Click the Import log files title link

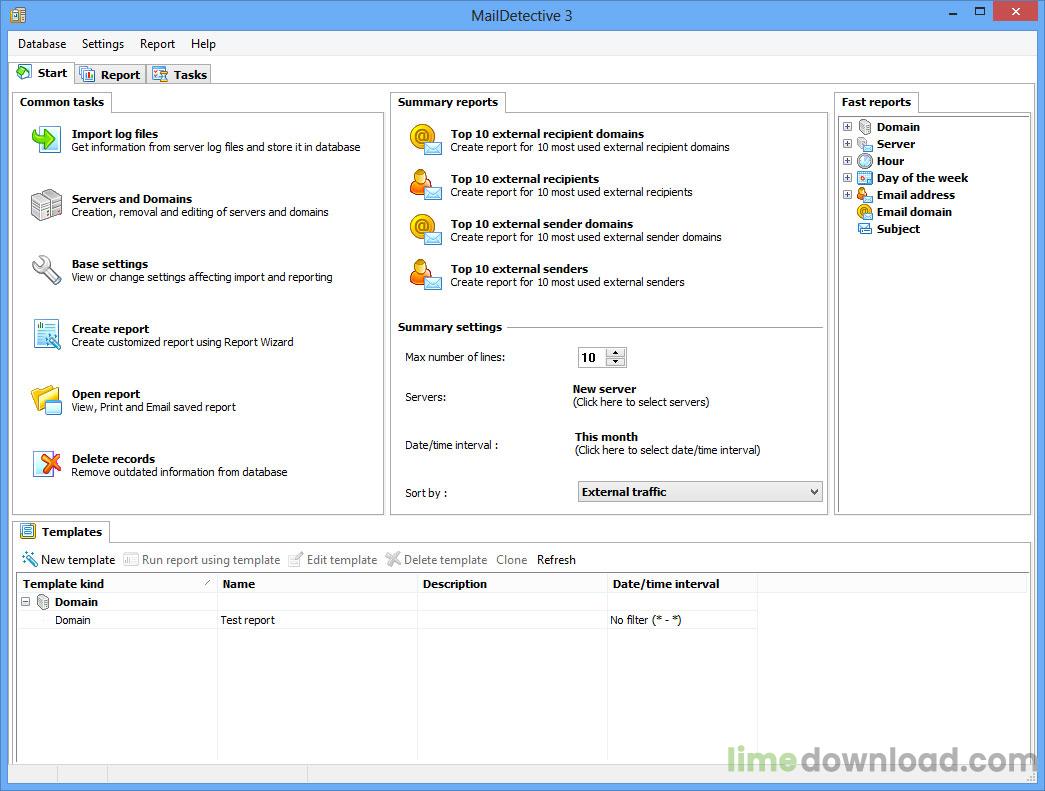(x=115, y=134)
